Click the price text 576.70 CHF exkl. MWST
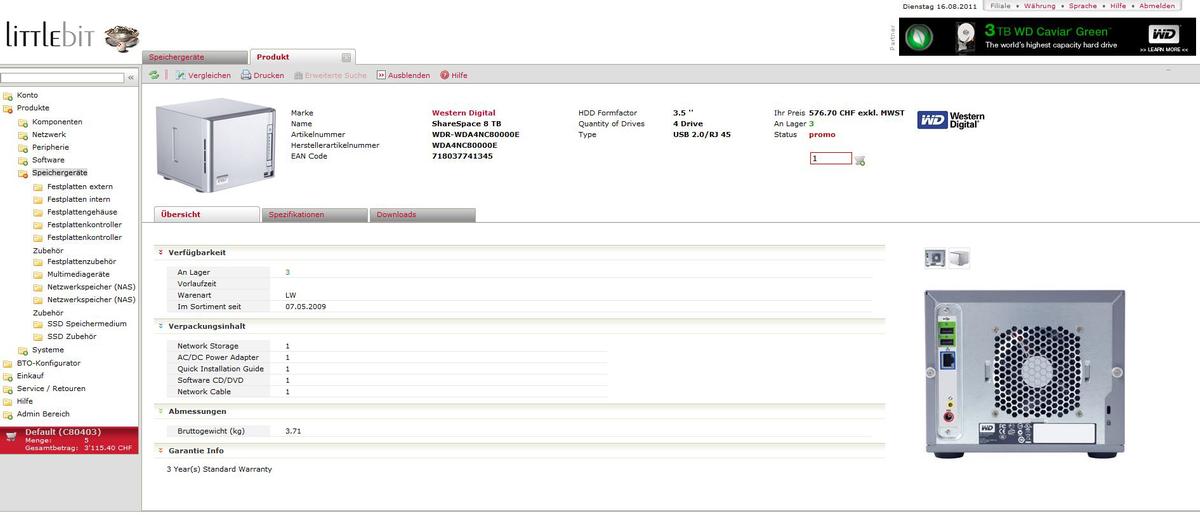1200x515 pixels. point(856,113)
